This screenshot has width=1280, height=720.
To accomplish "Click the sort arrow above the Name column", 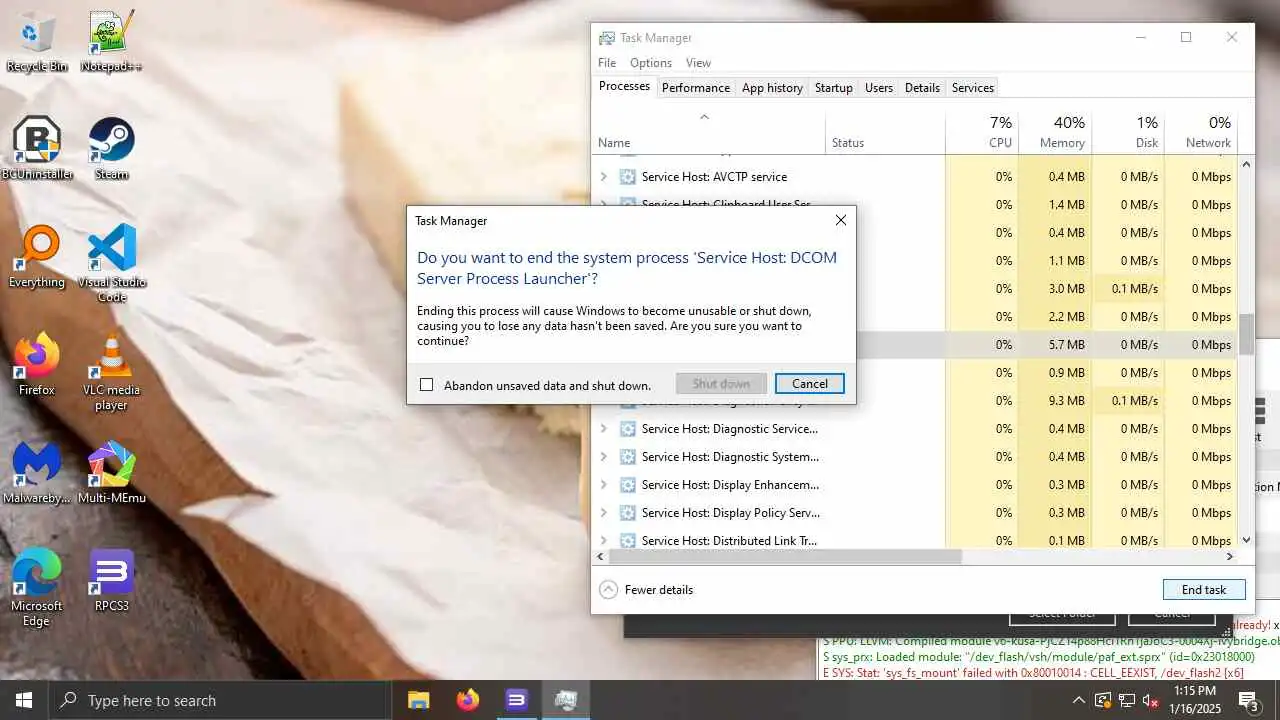I will pos(704,117).
